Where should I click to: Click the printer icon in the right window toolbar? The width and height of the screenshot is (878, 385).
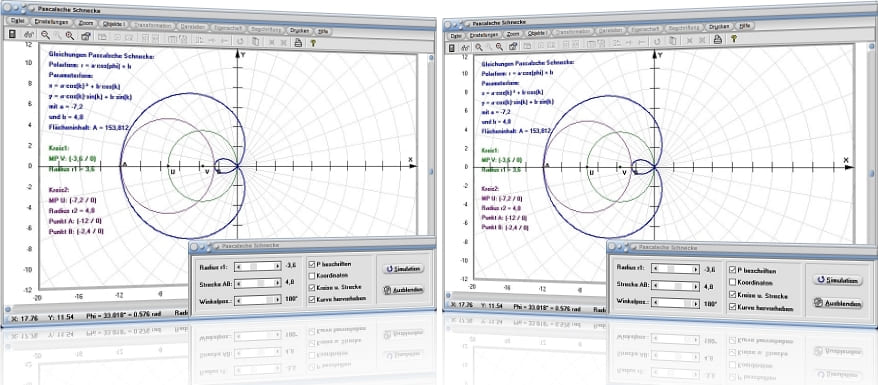point(717,39)
